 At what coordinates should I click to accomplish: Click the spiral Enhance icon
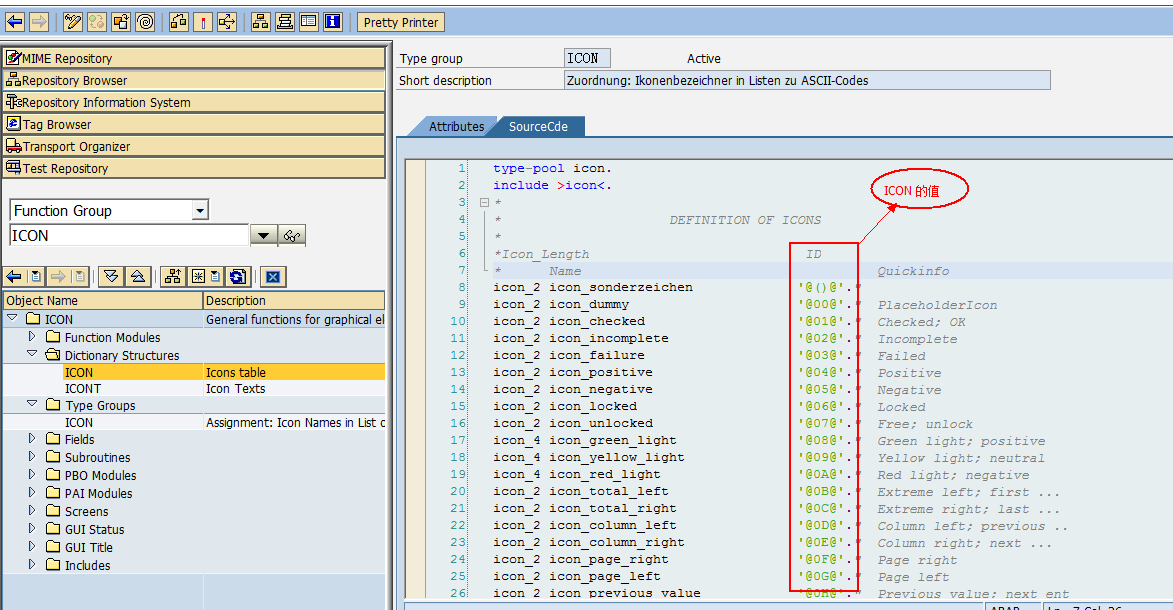click(x=145, y=22)
